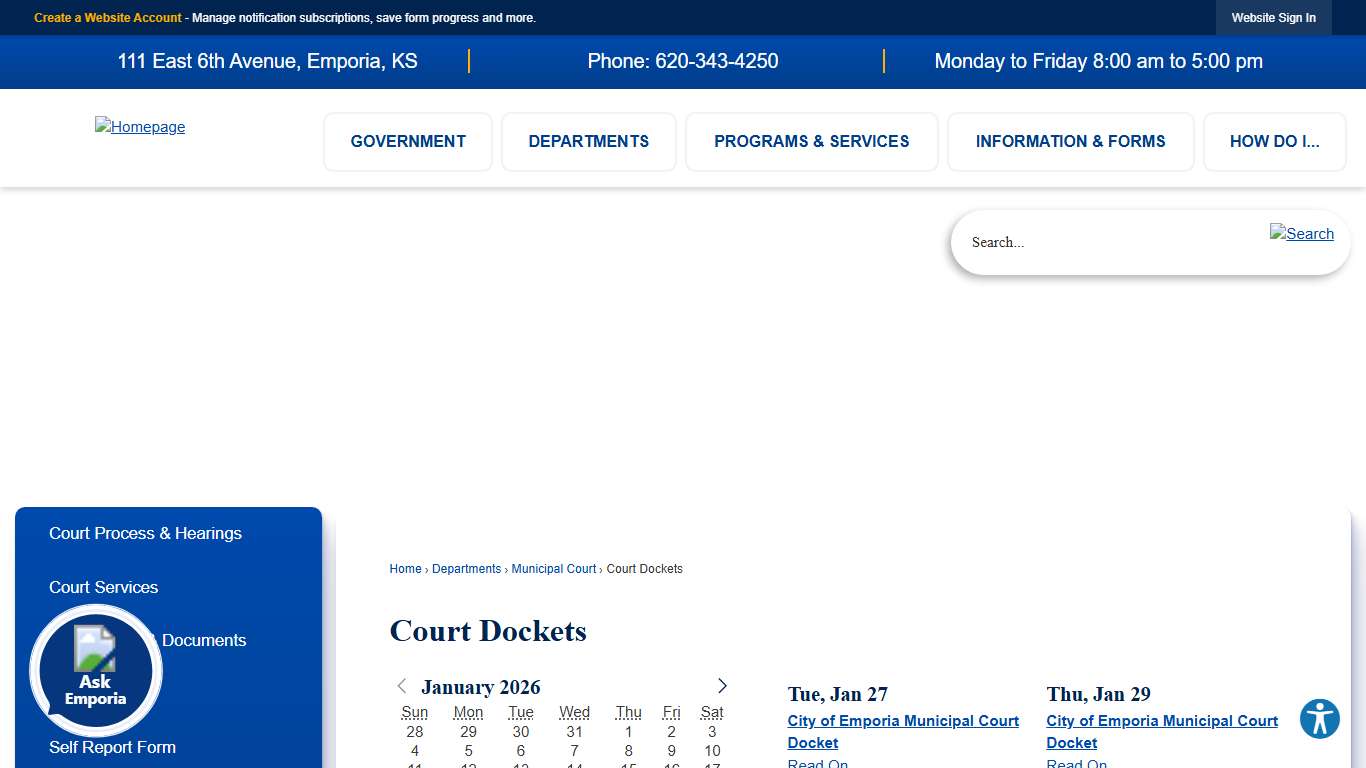Select the previous month arrow on the calendar
Image resolution: width=1366 pixels, height=768 pixels.
pos(401,686)
